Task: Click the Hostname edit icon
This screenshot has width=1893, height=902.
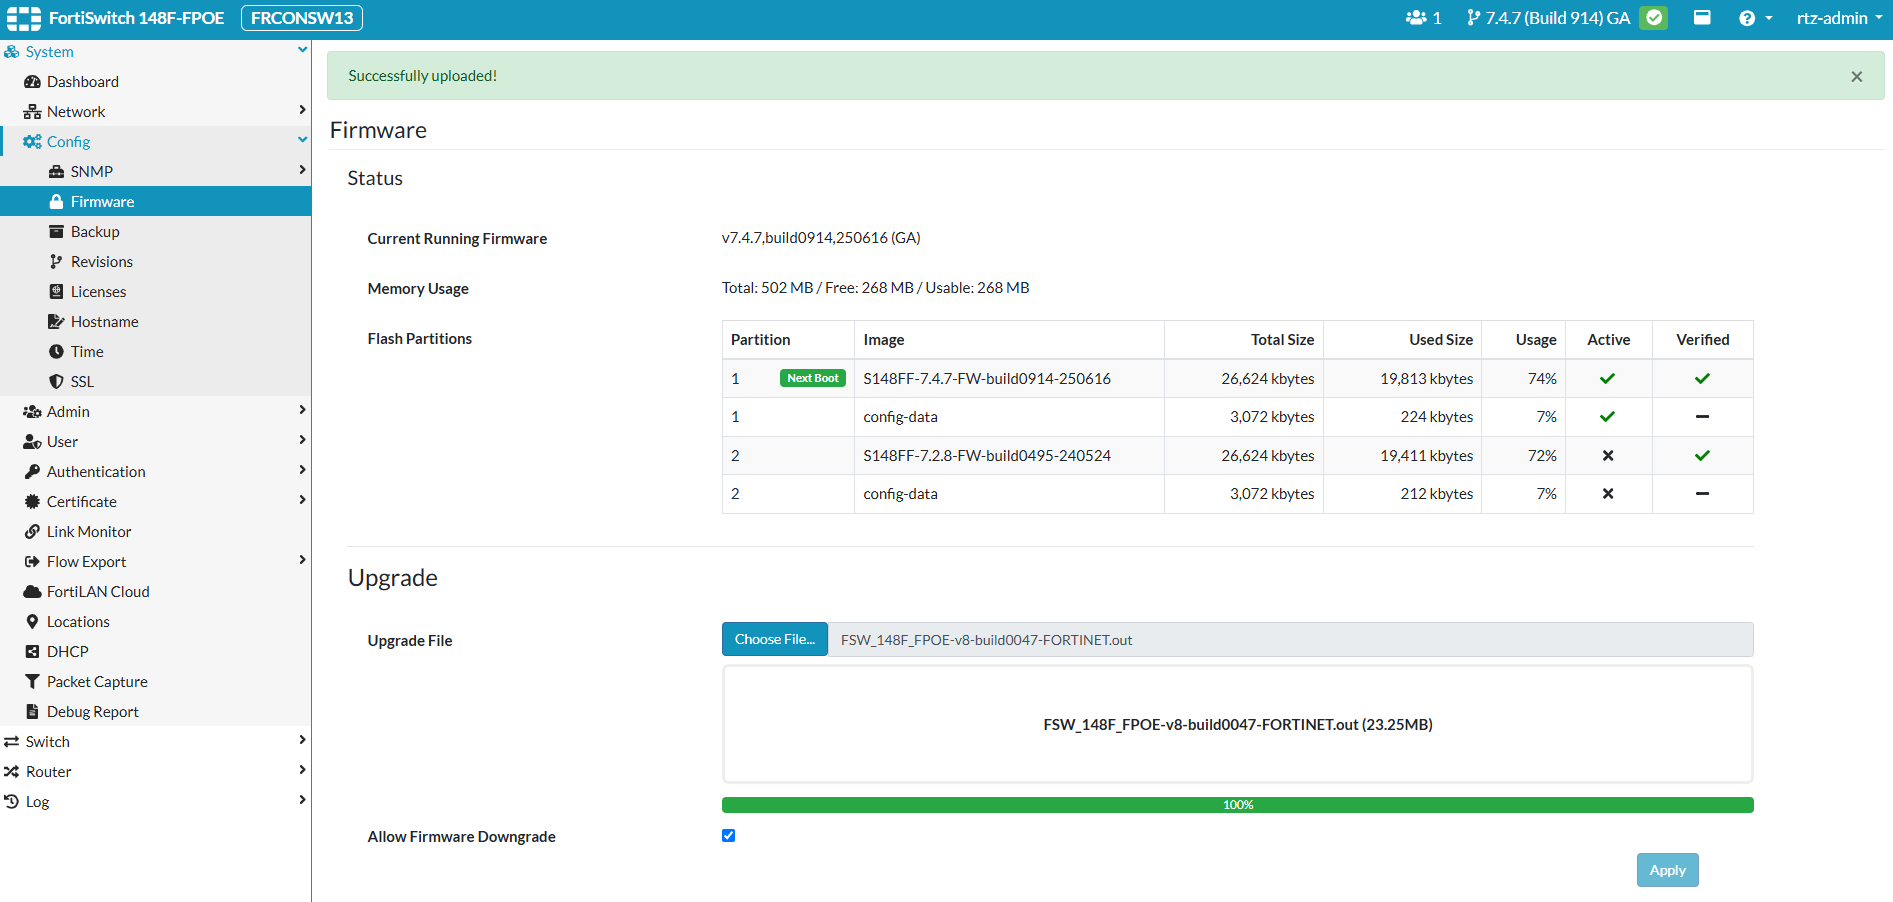Action: (56, 322)
